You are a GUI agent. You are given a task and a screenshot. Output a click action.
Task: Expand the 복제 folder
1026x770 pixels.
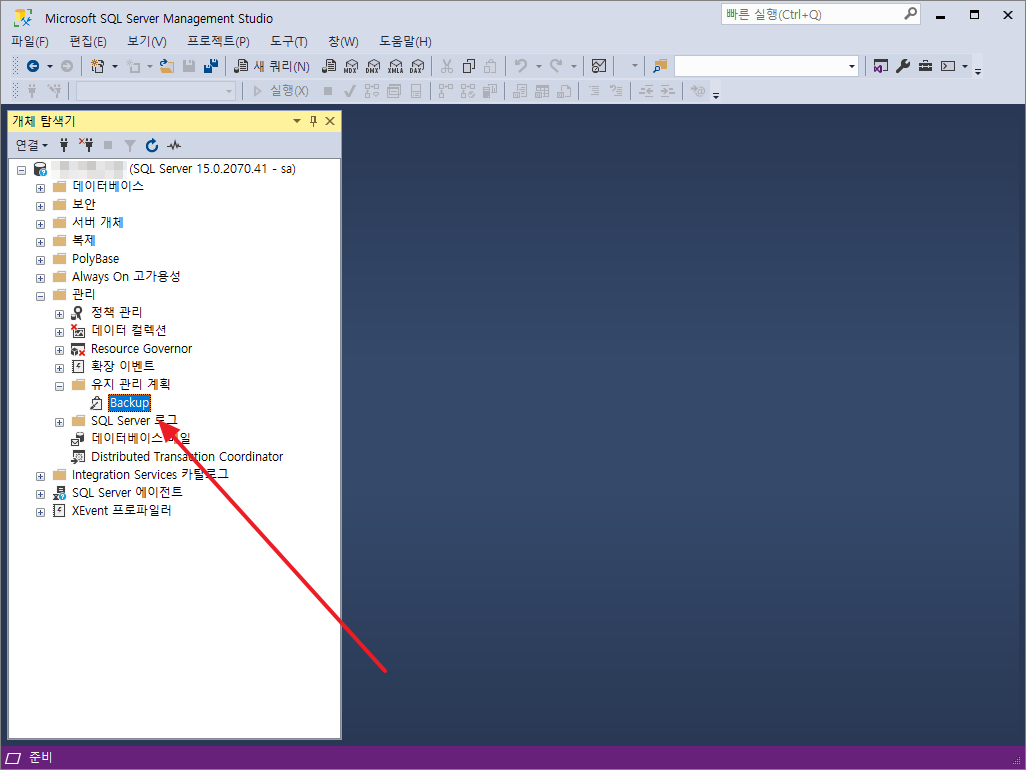[41, 242]
